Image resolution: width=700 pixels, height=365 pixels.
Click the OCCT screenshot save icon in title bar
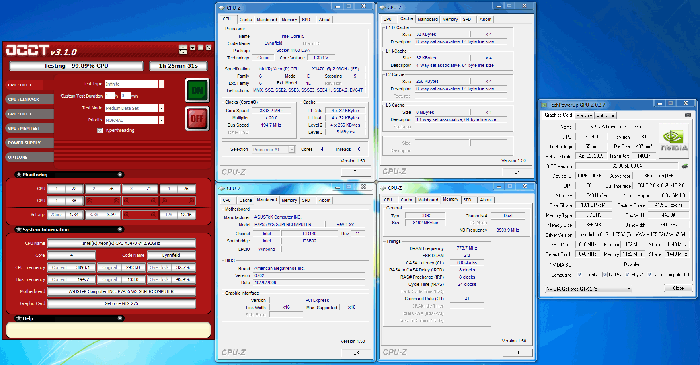[183, 50]
